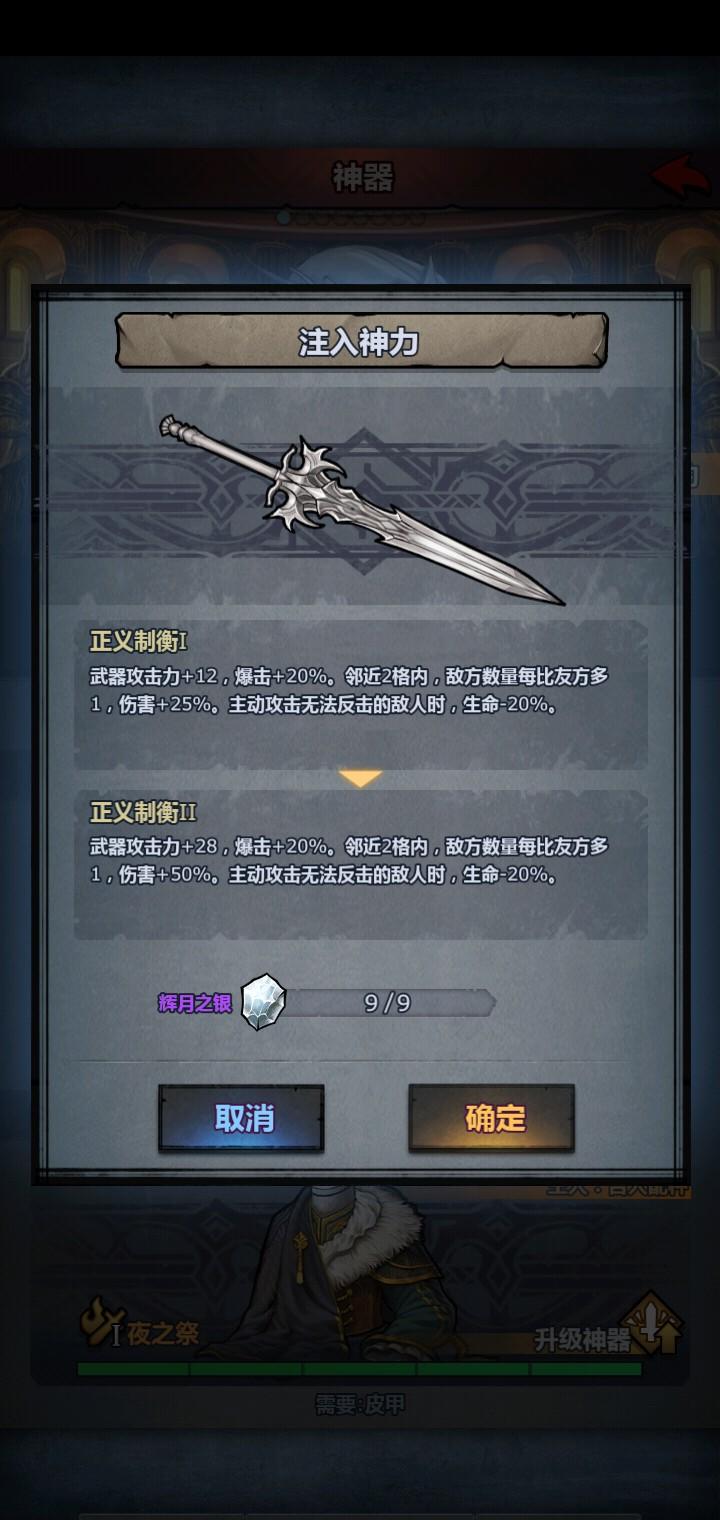The height and width of the screenshot is (1520, 720).
Task: Tap the 需要:皮甲 requirement text
Action: [361, 1404]
